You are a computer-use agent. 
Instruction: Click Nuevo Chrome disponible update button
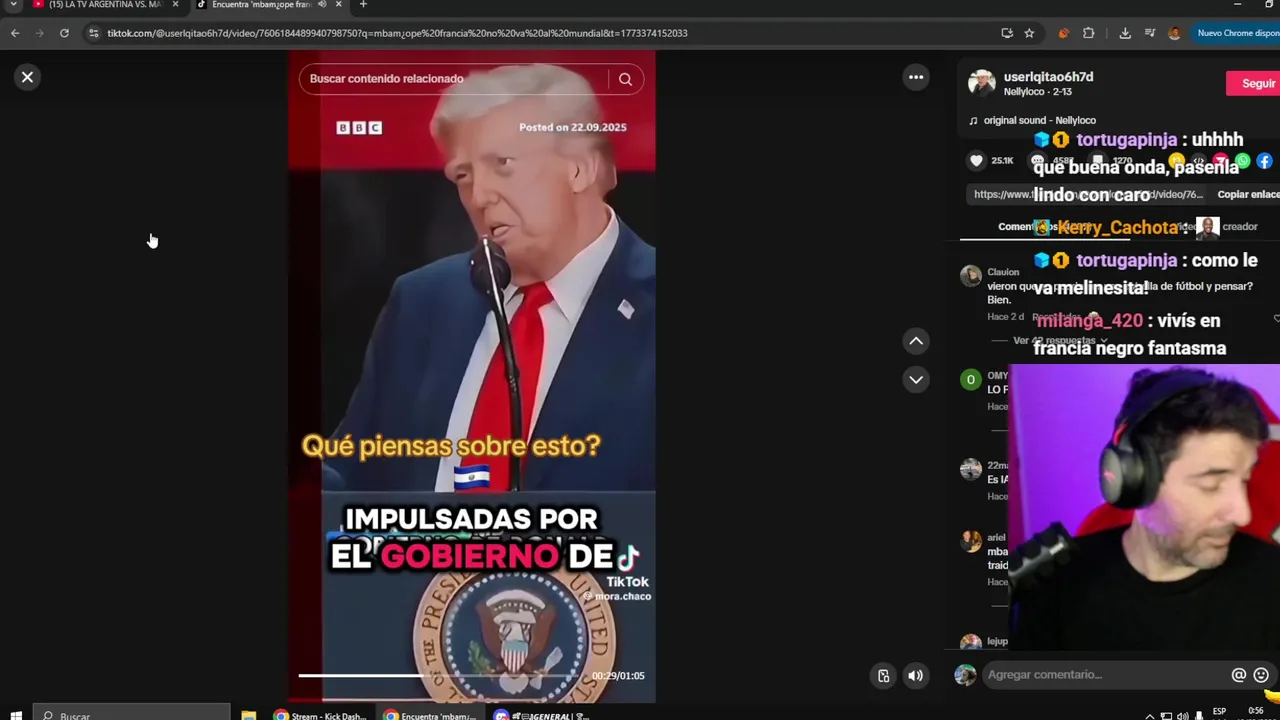point(1237,33)
